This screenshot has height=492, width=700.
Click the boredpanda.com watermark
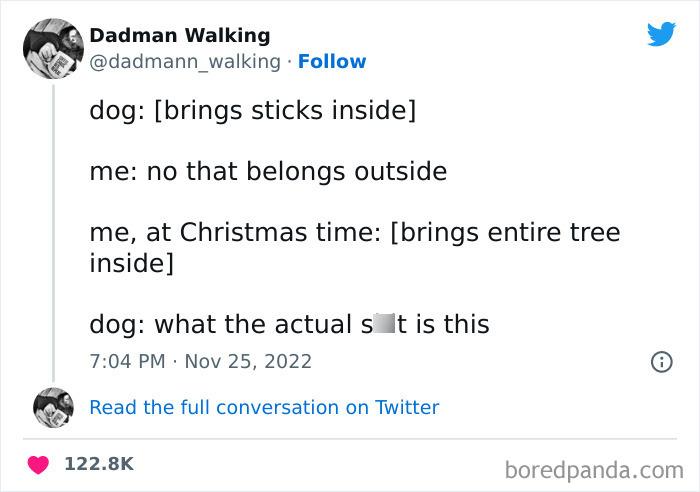tap(594, 471)
